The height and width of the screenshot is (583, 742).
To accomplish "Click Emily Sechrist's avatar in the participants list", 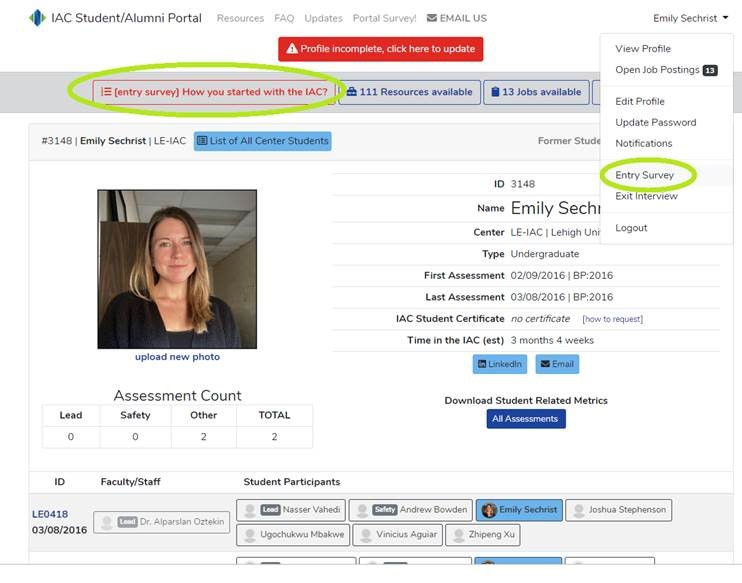I will 489,510.
